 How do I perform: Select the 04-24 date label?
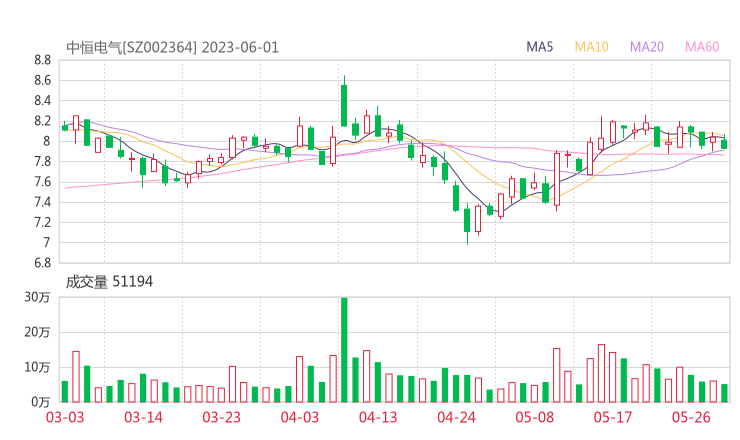pyautogui.click(x=456, y=418)
